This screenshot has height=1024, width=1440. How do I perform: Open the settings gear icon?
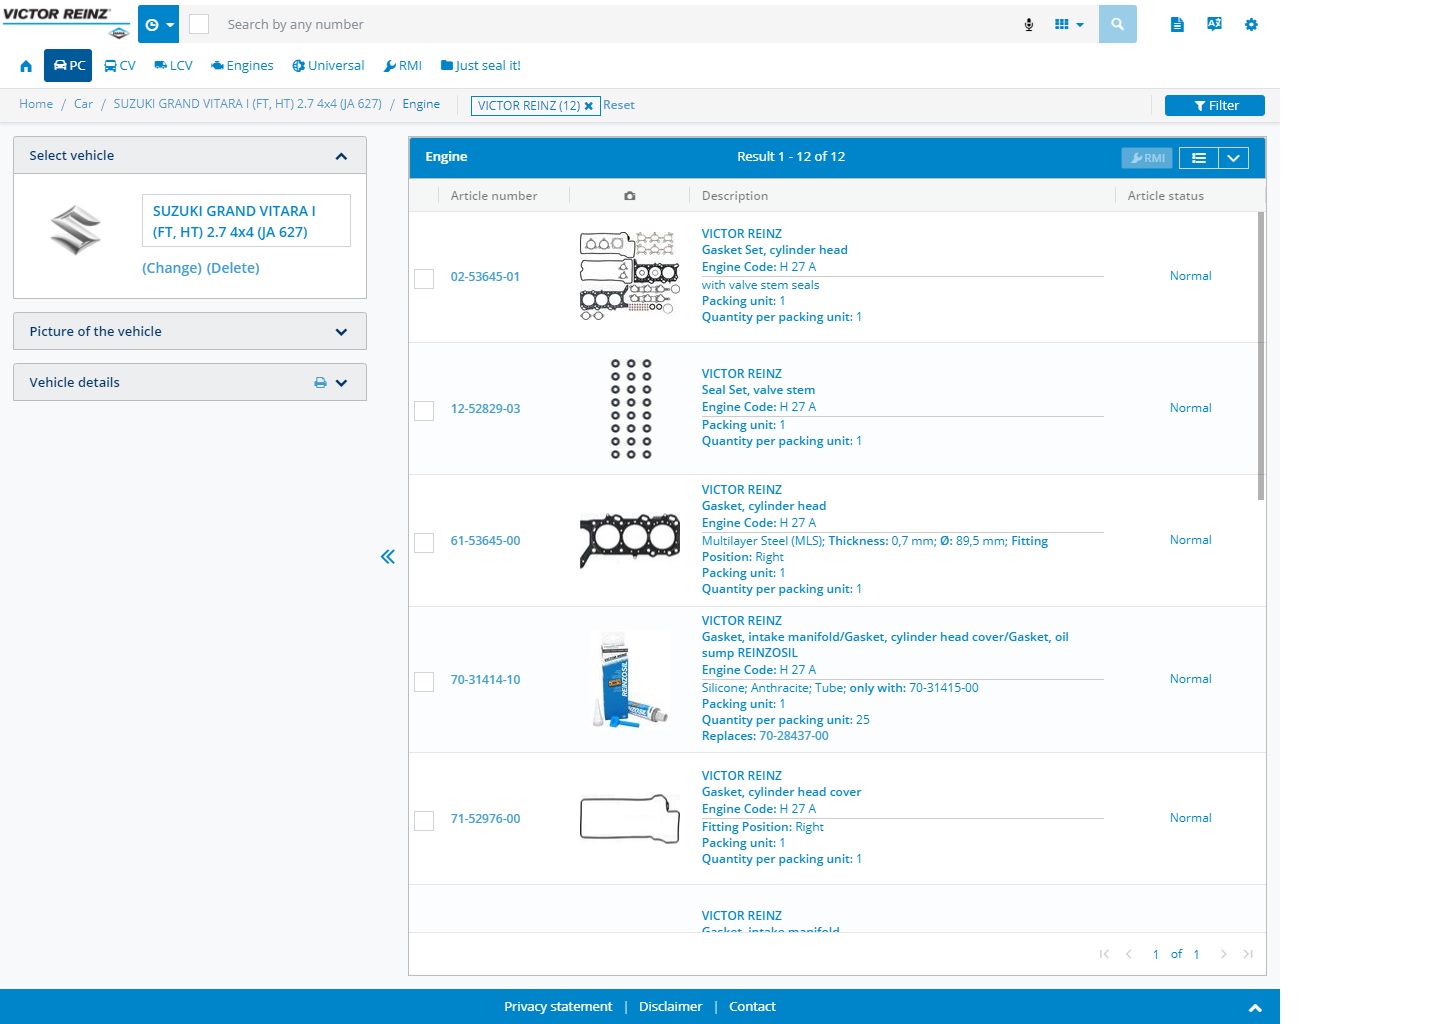tap(1251, 25)
